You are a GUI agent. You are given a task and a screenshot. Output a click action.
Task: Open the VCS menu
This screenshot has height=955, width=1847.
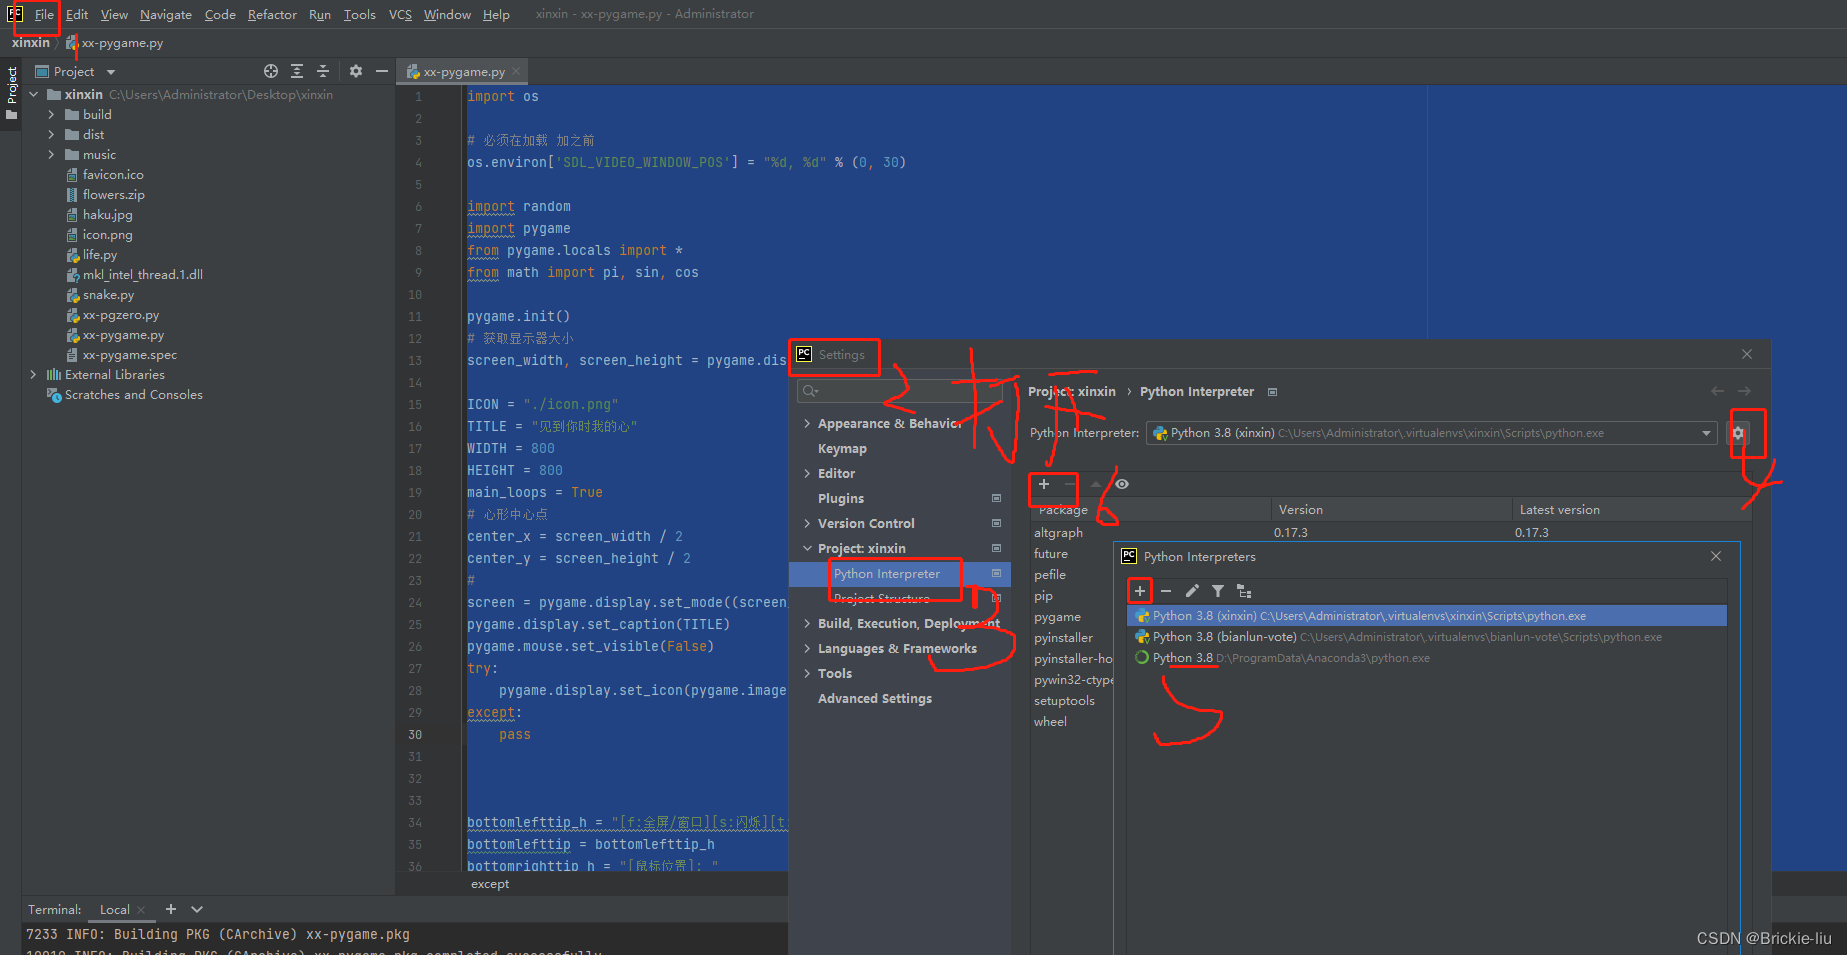click(x=400, y=14)
